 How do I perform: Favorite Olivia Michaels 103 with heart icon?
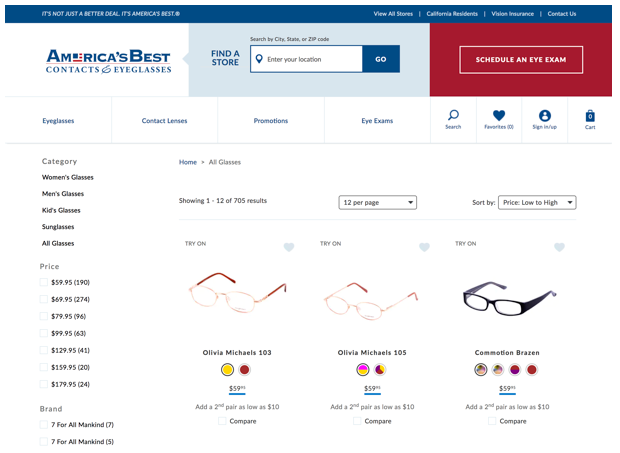[x=289, y=247]
